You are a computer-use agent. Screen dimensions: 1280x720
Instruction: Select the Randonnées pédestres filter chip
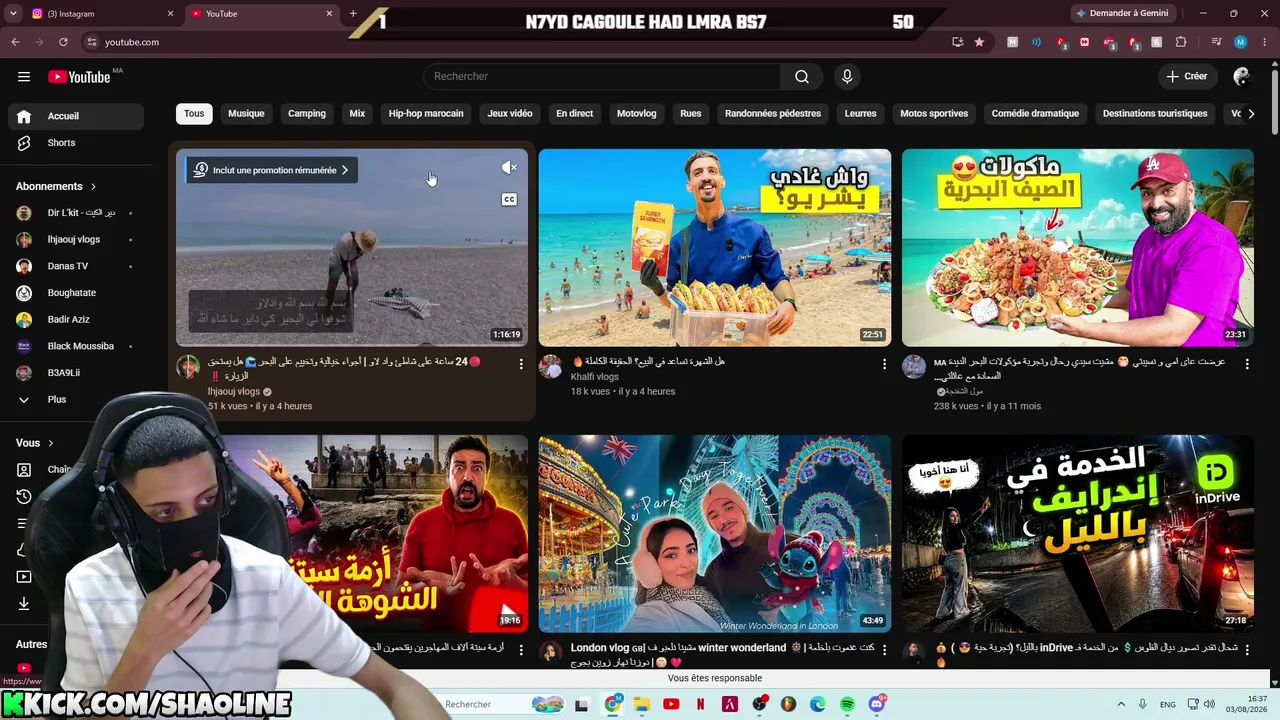[x=773, y=114]
